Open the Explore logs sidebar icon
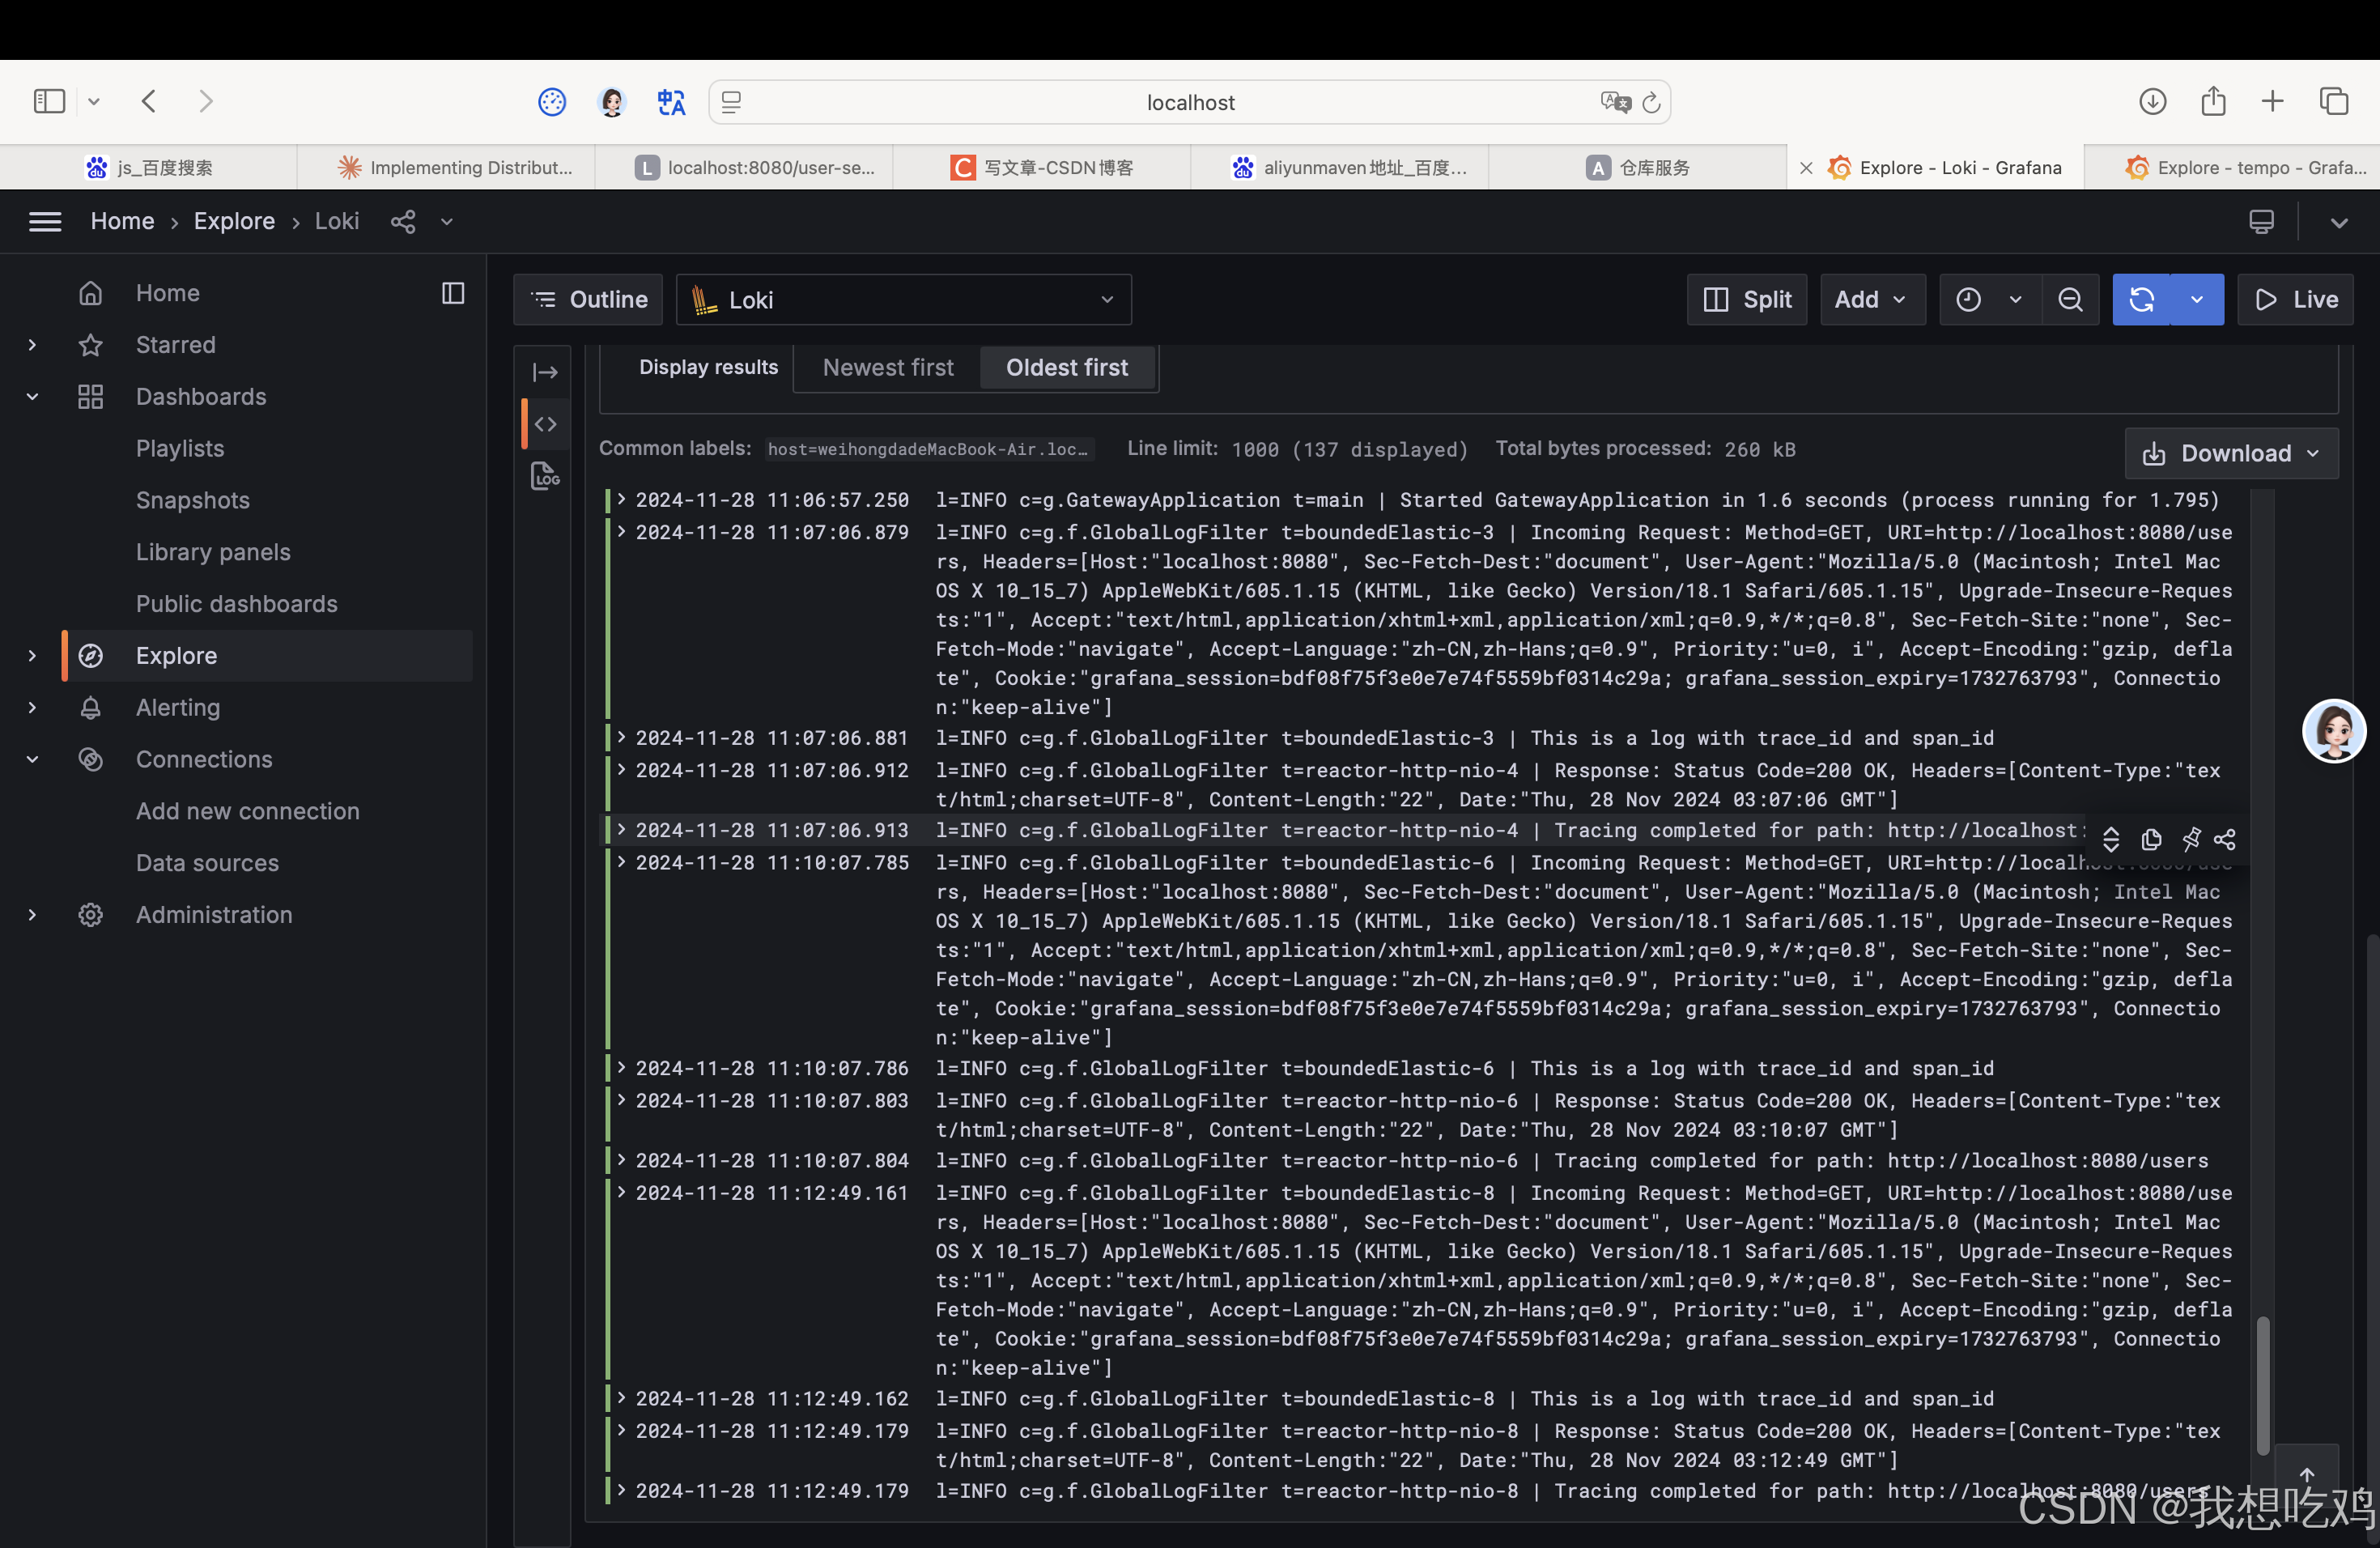This screenshot has height=1548, width=2380. (x=545, y=475)
